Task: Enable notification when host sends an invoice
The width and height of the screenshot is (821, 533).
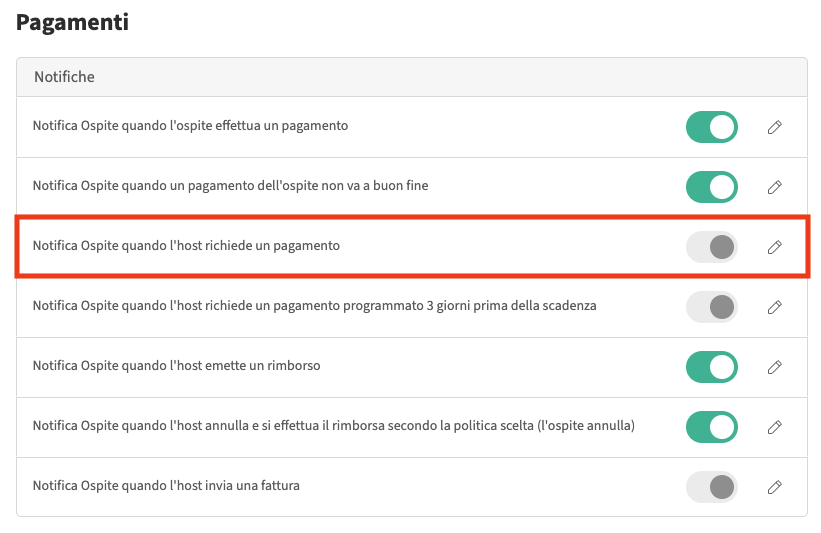Action: click(x=711, y=487)
